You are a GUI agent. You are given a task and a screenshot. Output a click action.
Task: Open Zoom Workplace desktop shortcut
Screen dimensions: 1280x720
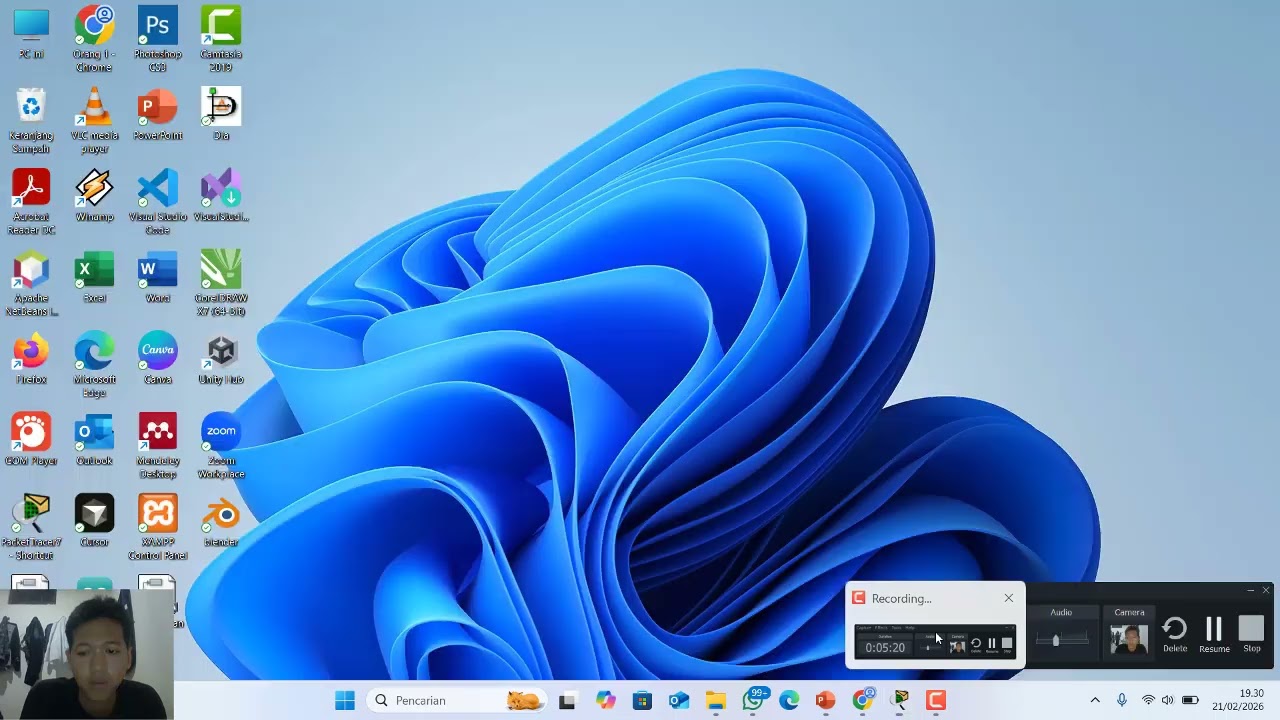(220, 447)
